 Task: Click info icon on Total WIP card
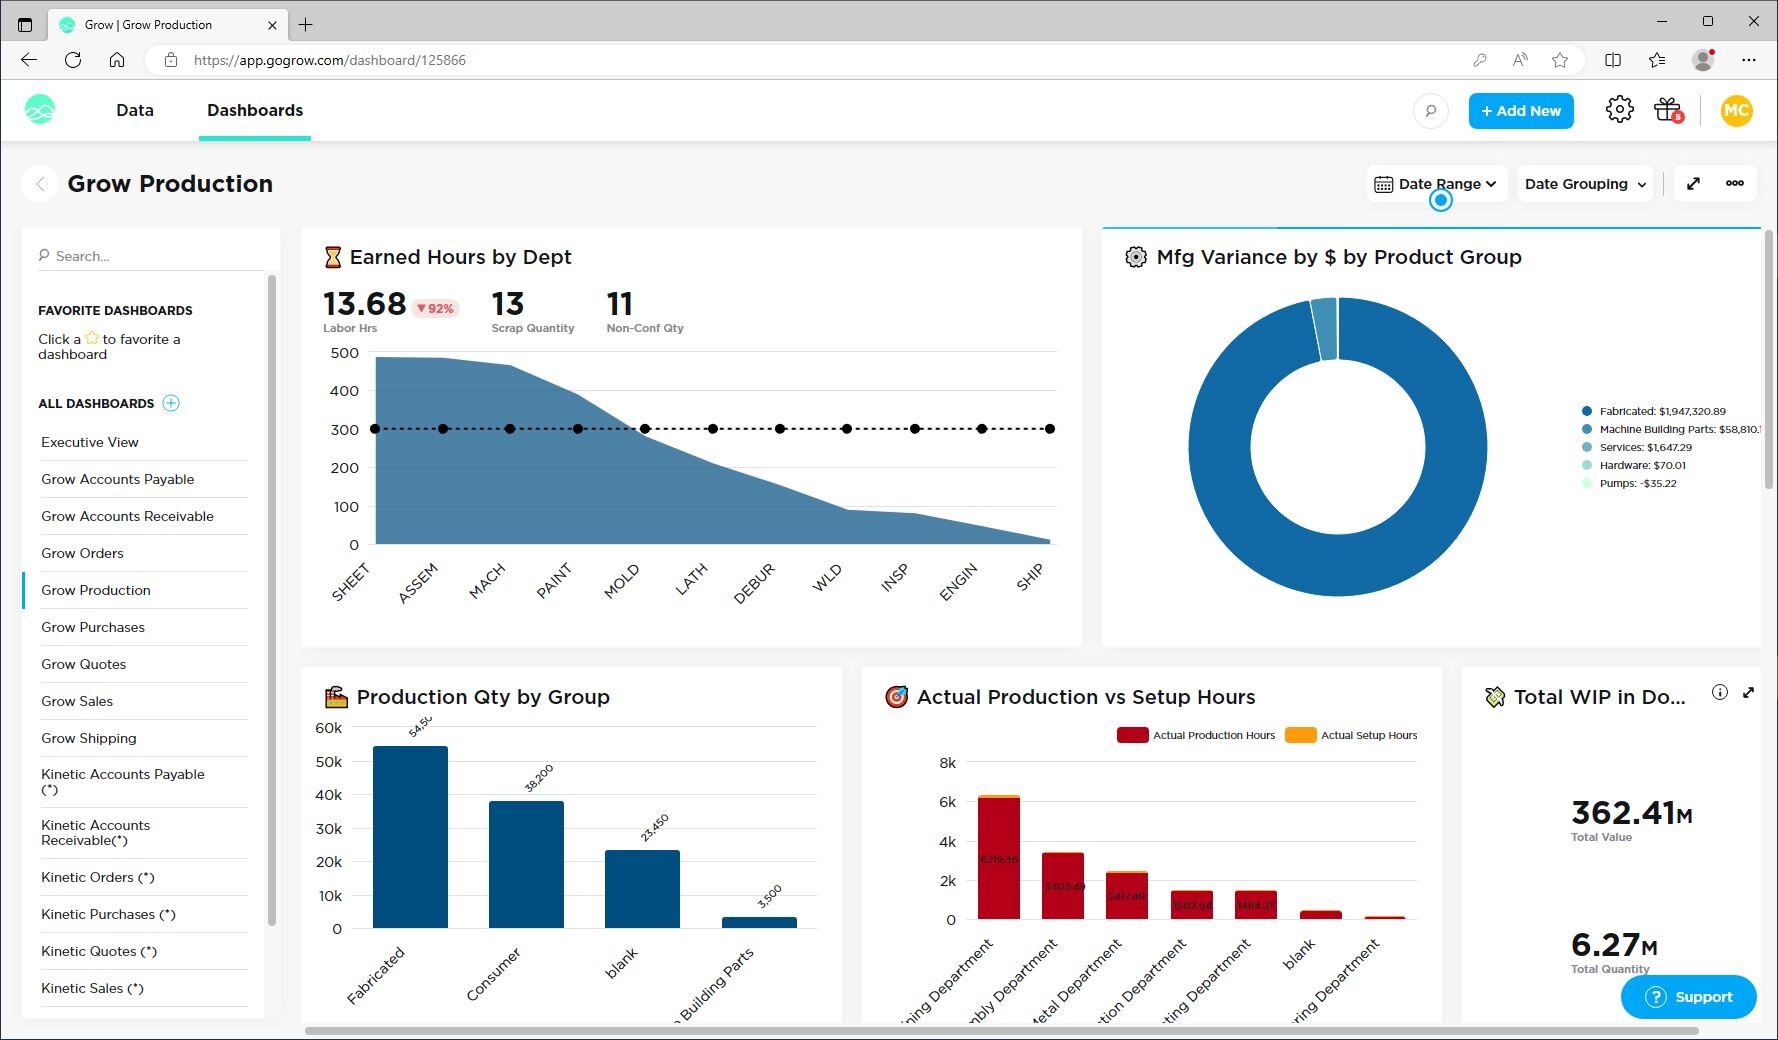(x=1719, y=692)
